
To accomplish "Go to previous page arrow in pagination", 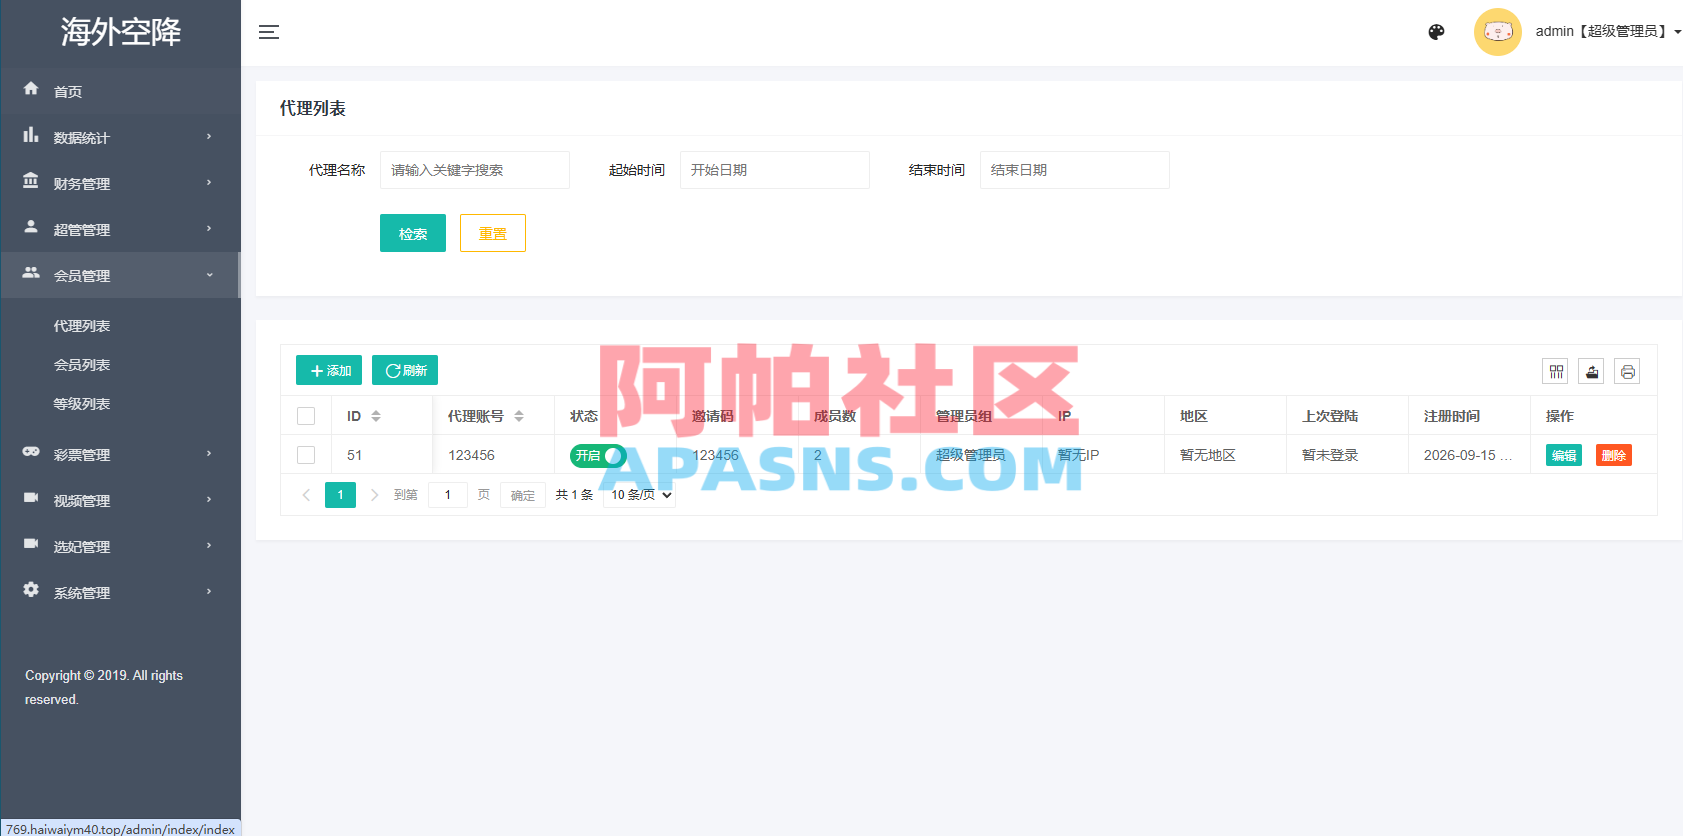I will pos(306,495).
